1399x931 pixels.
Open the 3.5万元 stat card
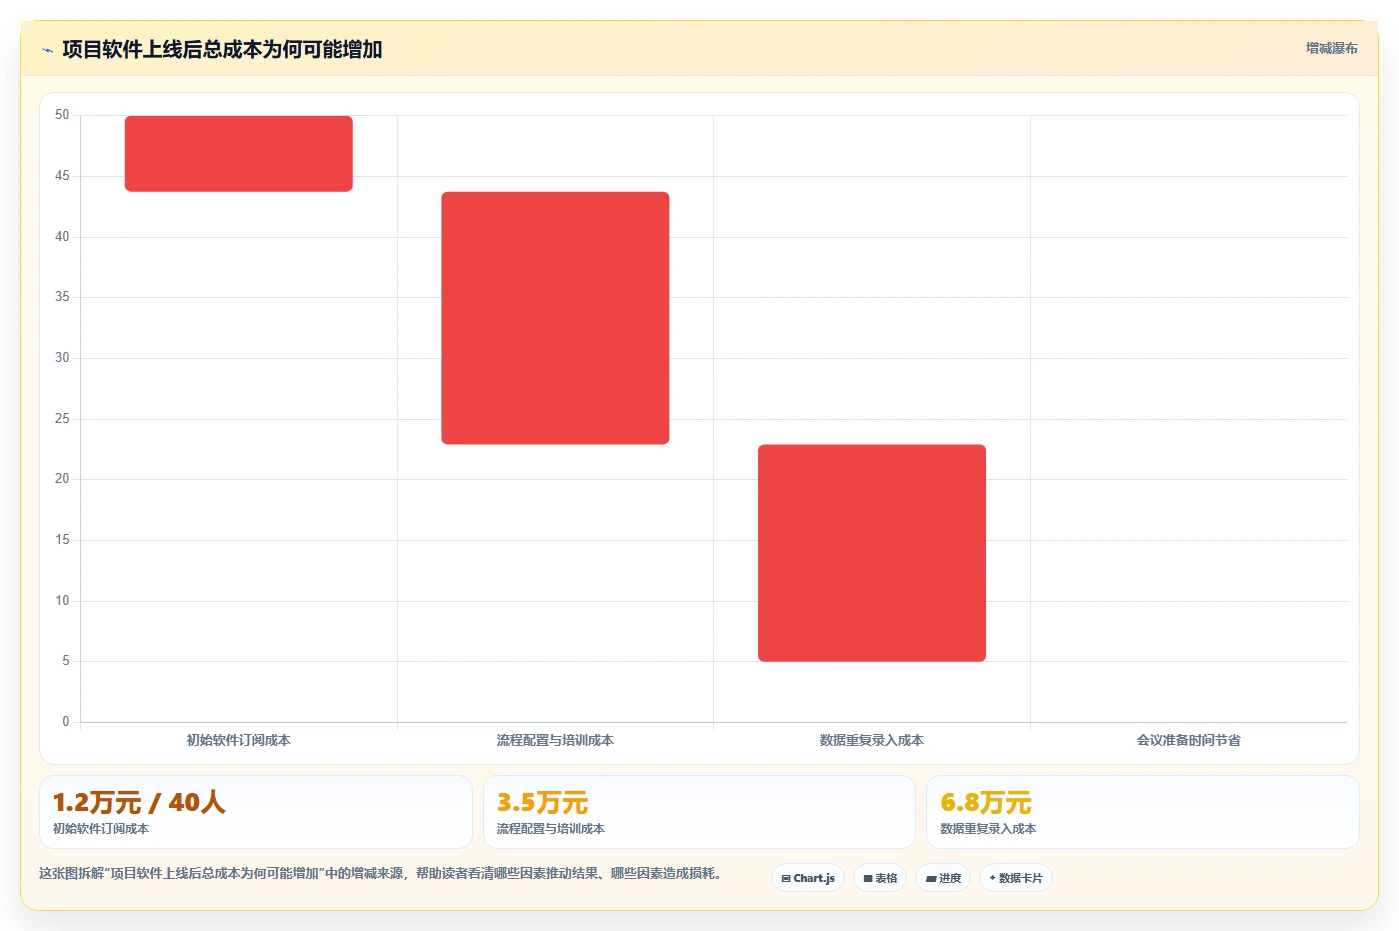[699, 812]
